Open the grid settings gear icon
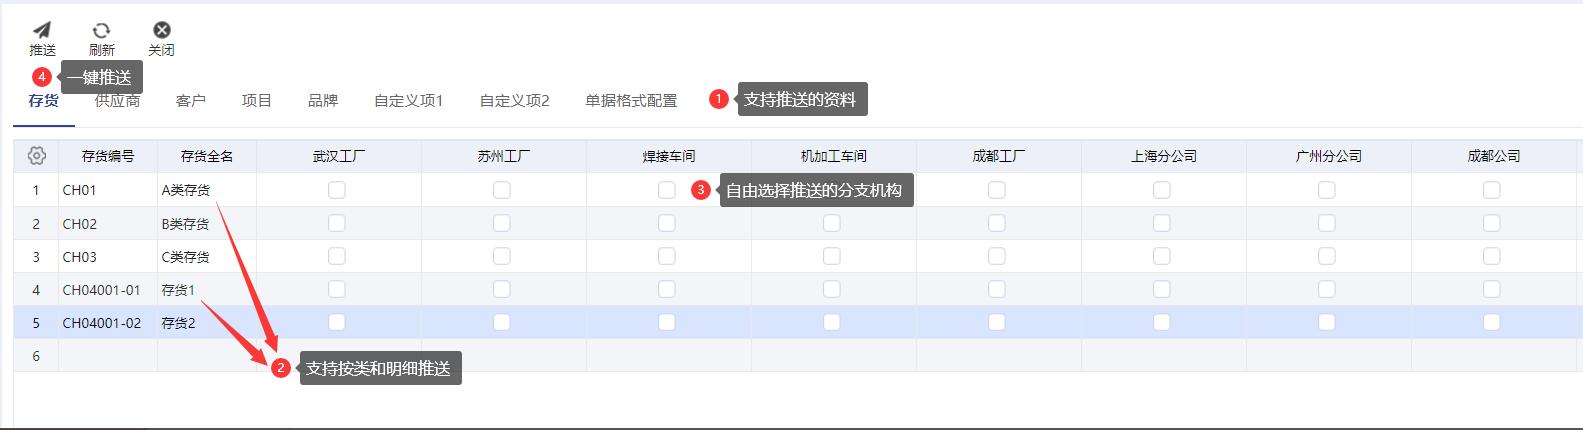This screenshot has width=1583, height=430. point(37,155)
